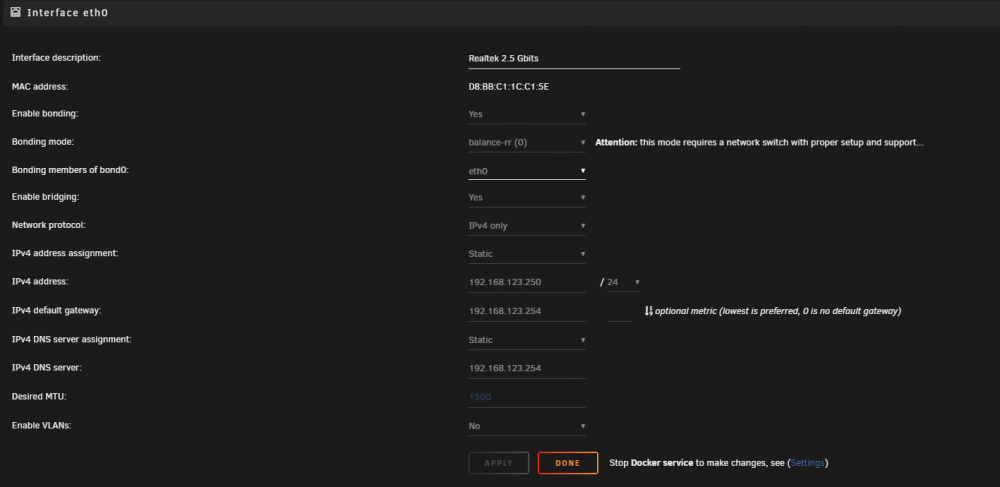Open the subnet mask /24 dropdown
1000x487 pixels.
[x=623, y=282]
